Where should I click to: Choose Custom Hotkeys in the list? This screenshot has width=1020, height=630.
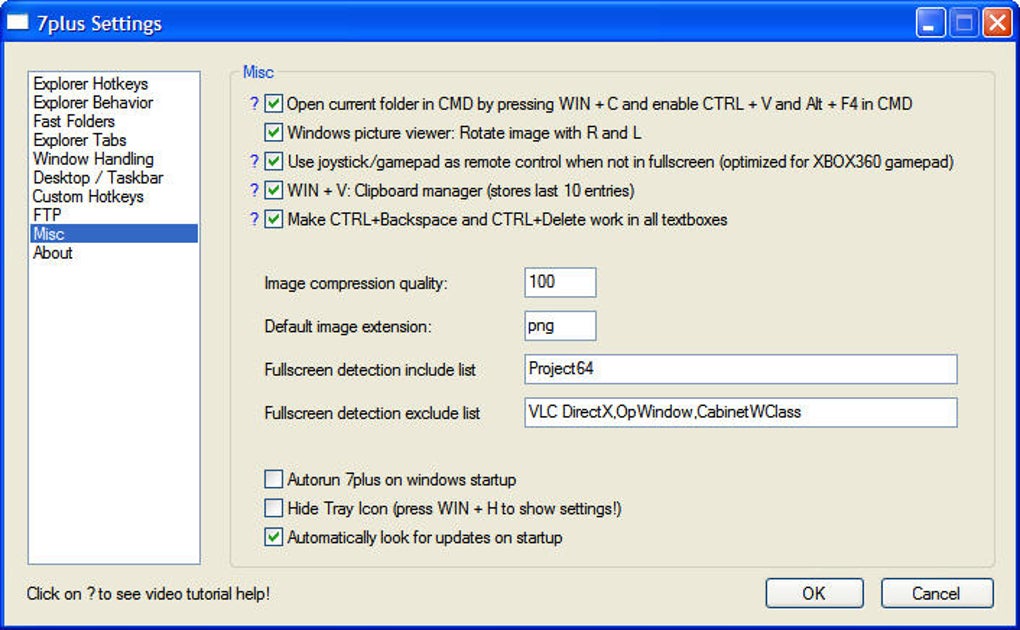tap(114, 197)
